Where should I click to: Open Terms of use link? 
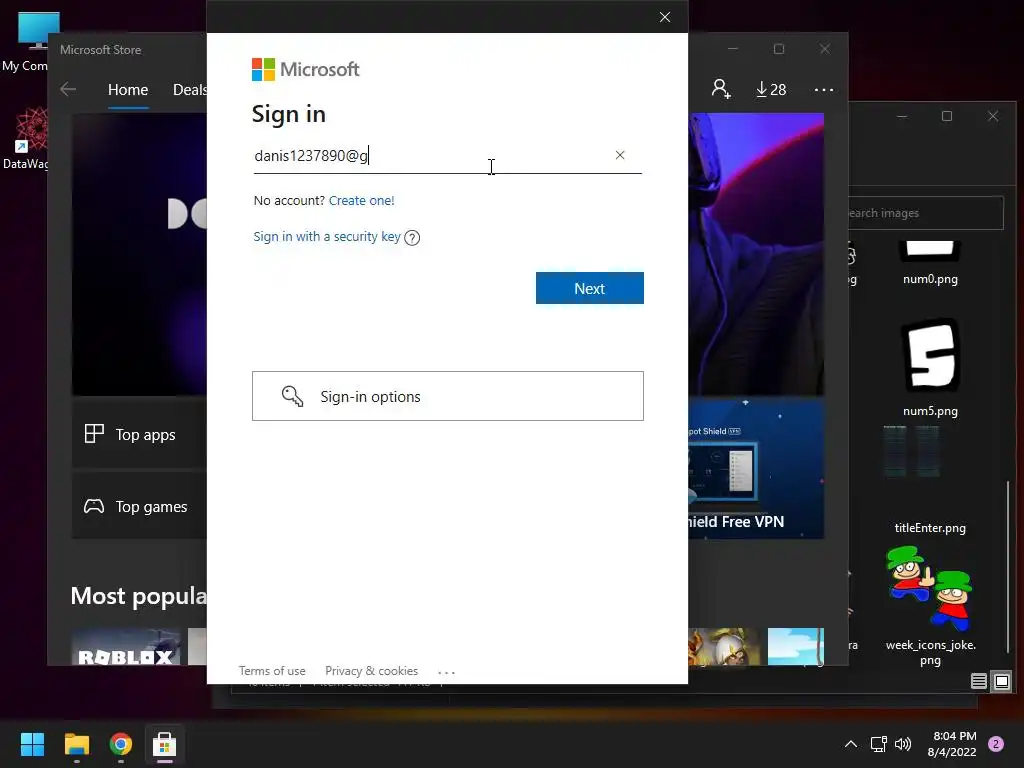[272, 671]
